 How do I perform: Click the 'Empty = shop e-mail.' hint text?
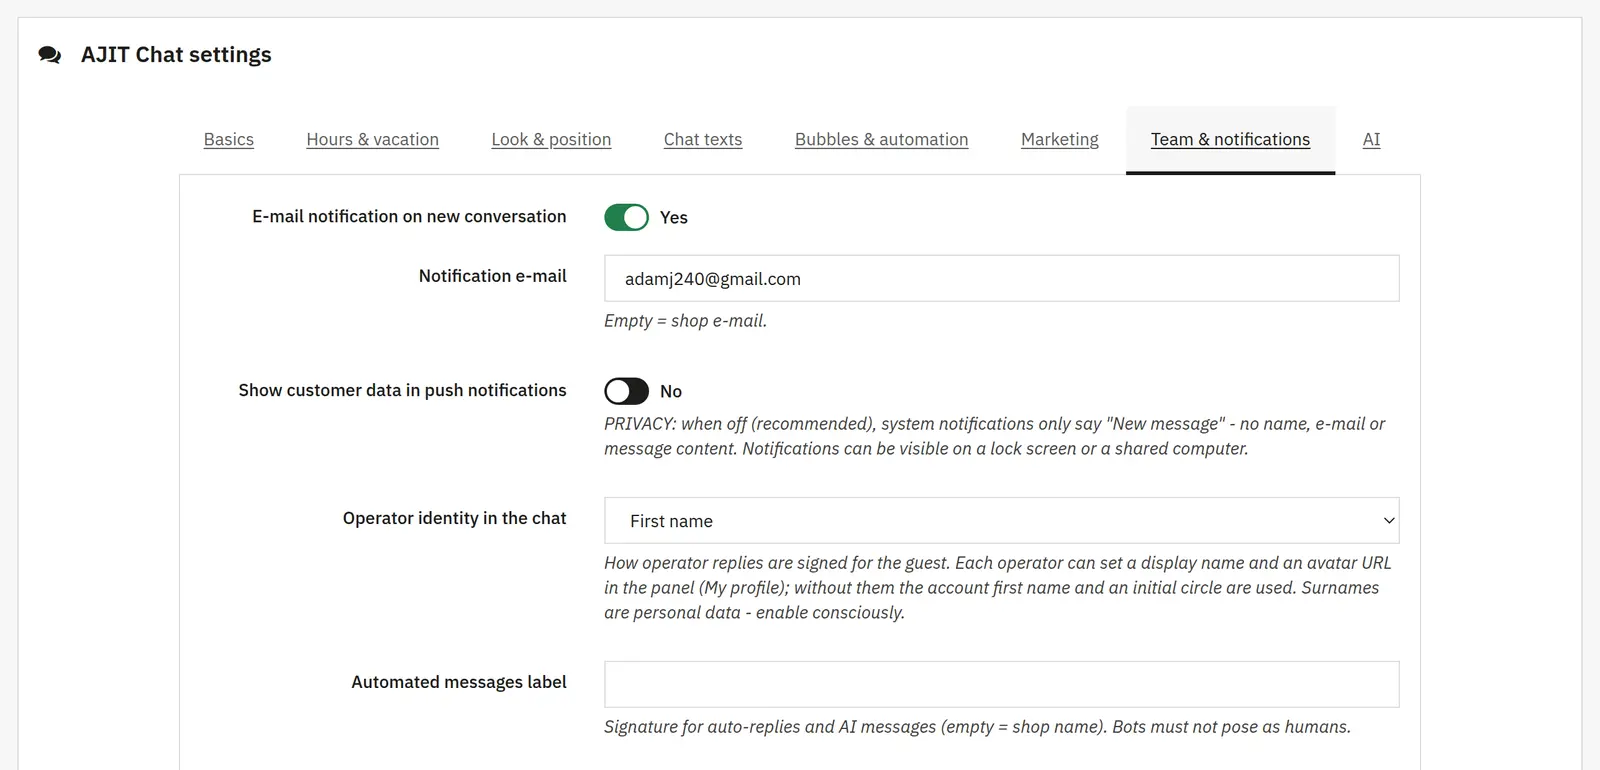(685, 321)
